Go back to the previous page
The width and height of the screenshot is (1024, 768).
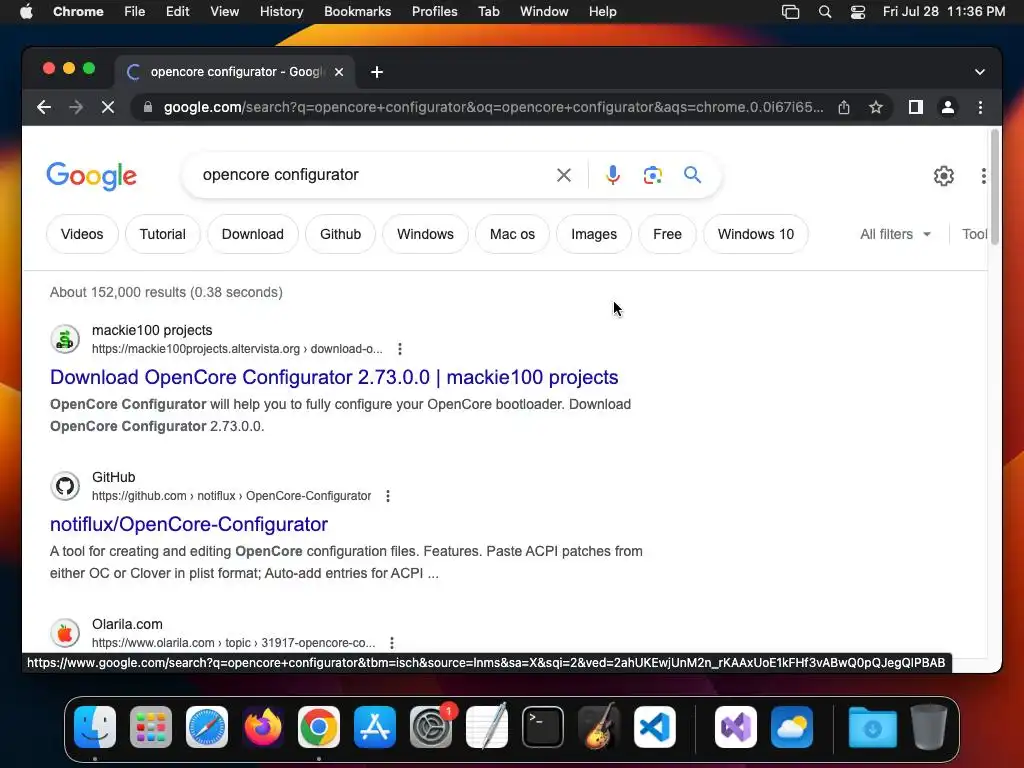[44, 107]
